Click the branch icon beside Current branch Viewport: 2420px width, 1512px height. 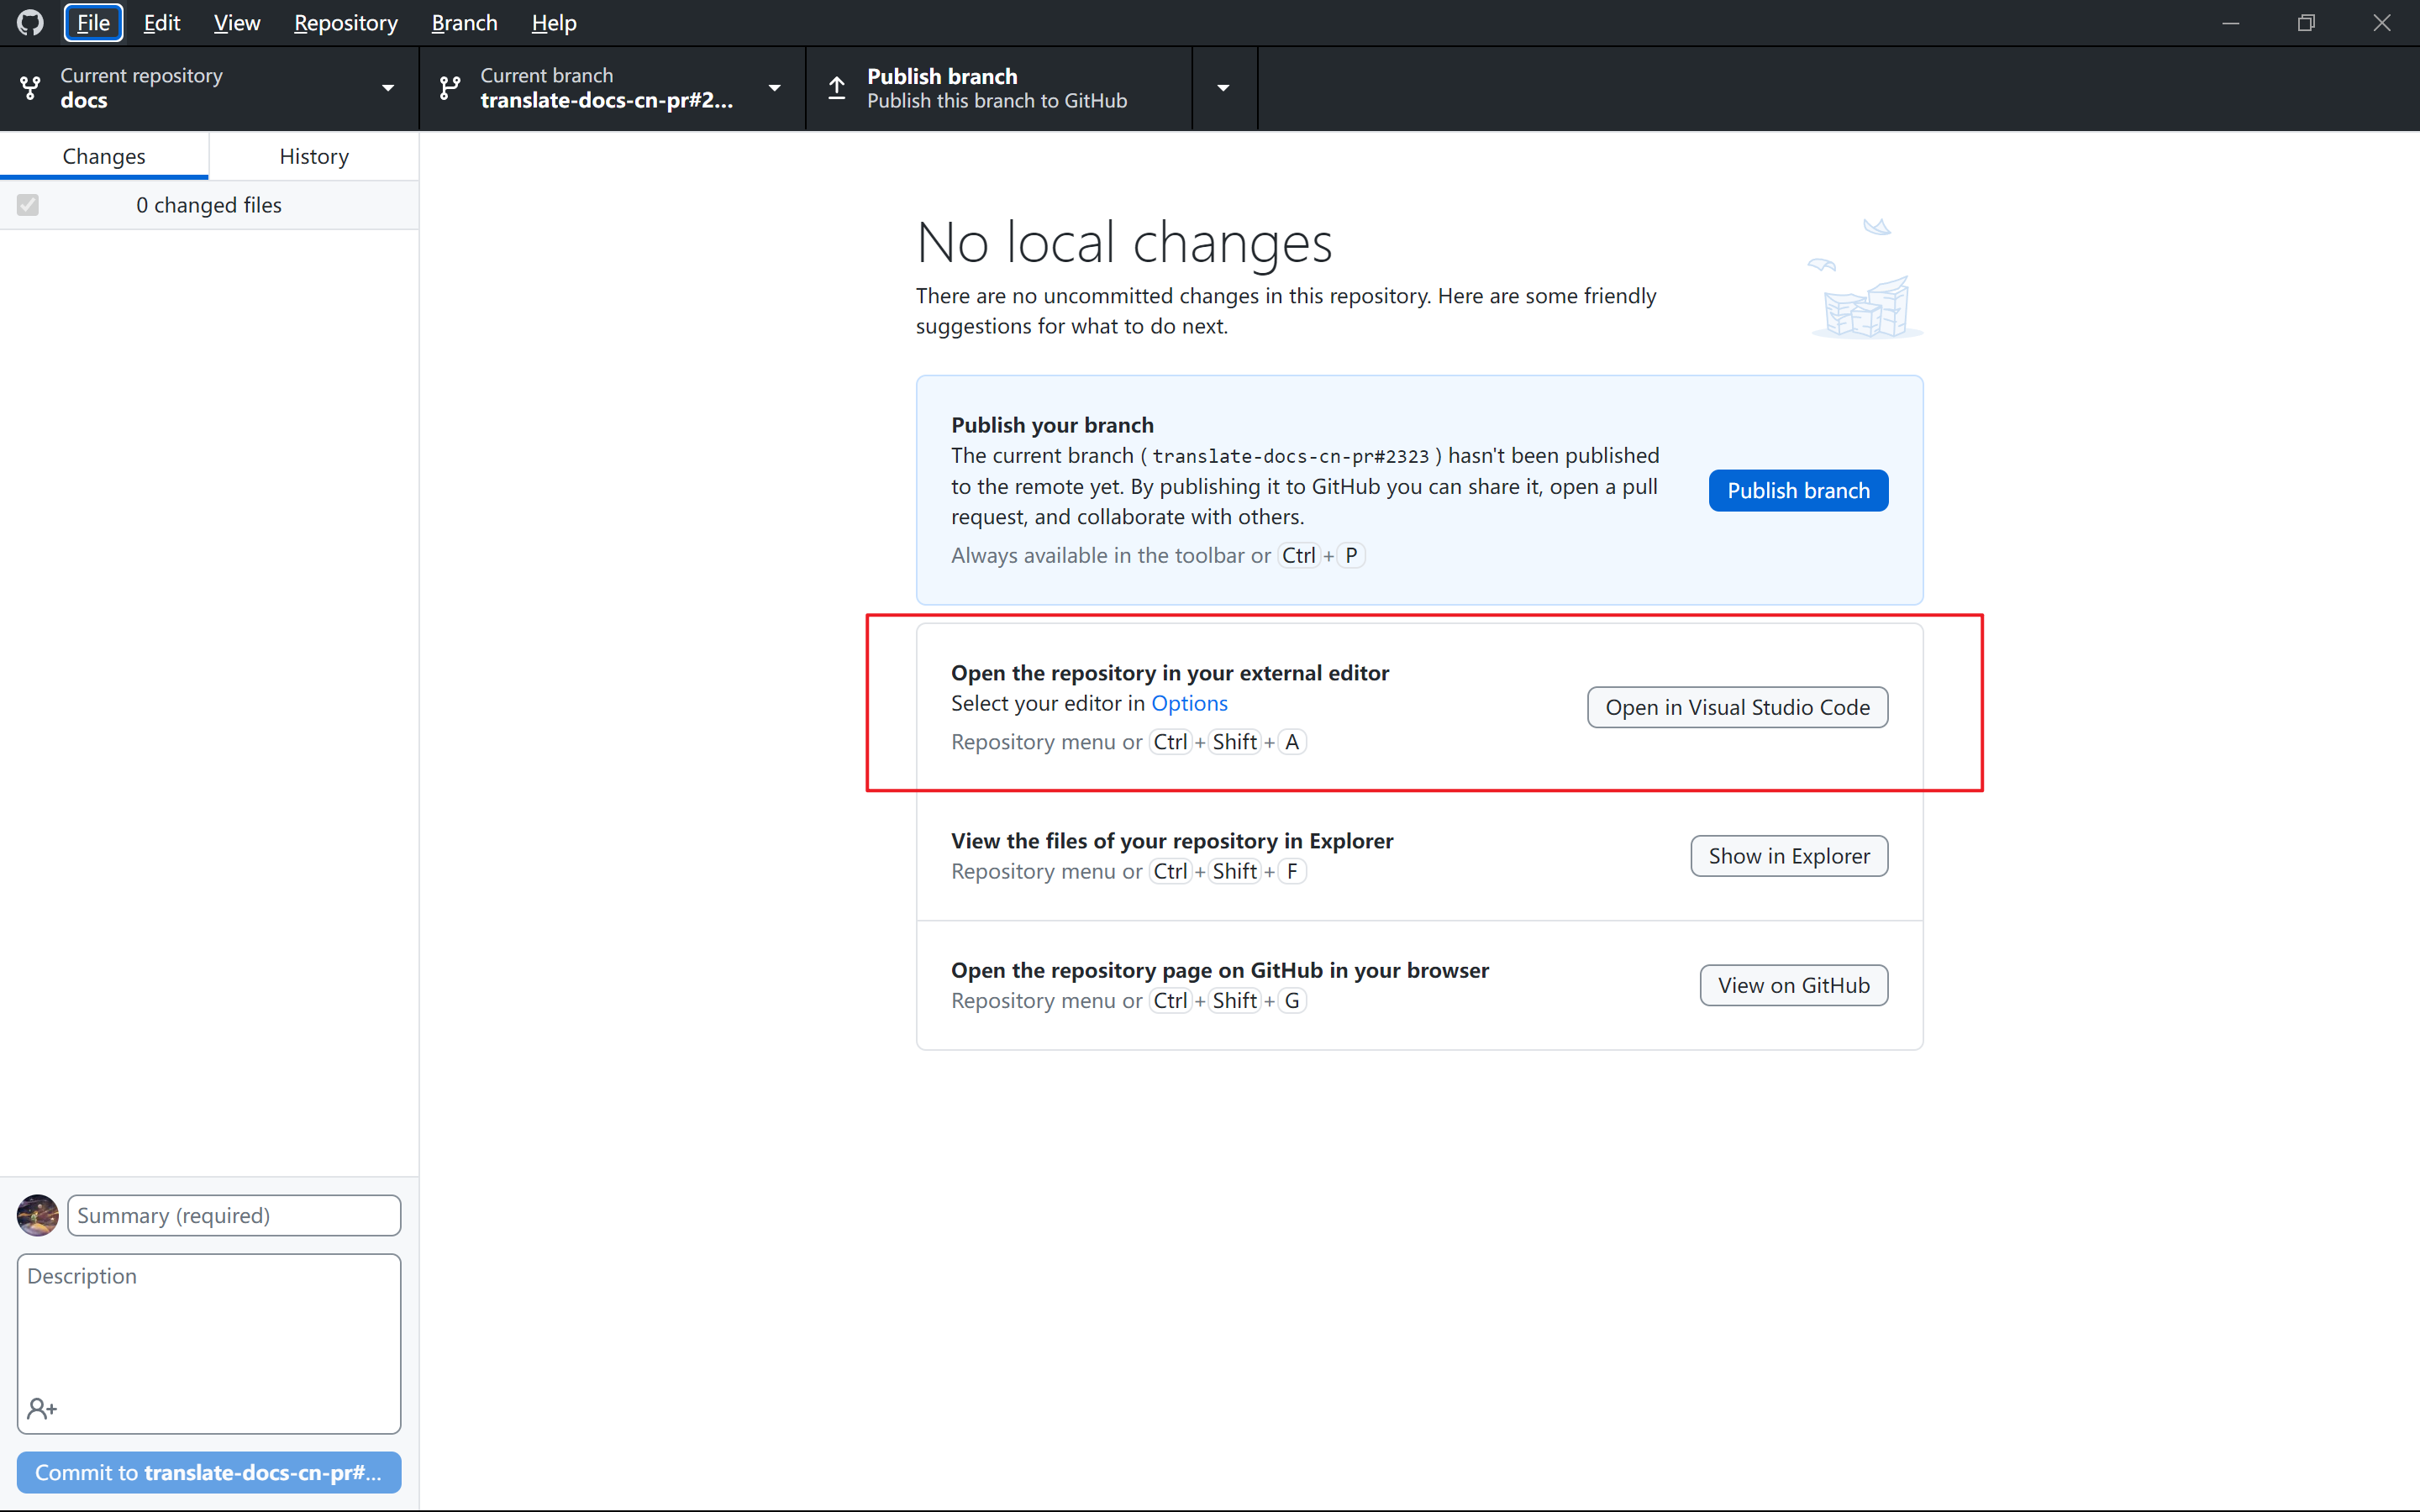click(450, 88)
